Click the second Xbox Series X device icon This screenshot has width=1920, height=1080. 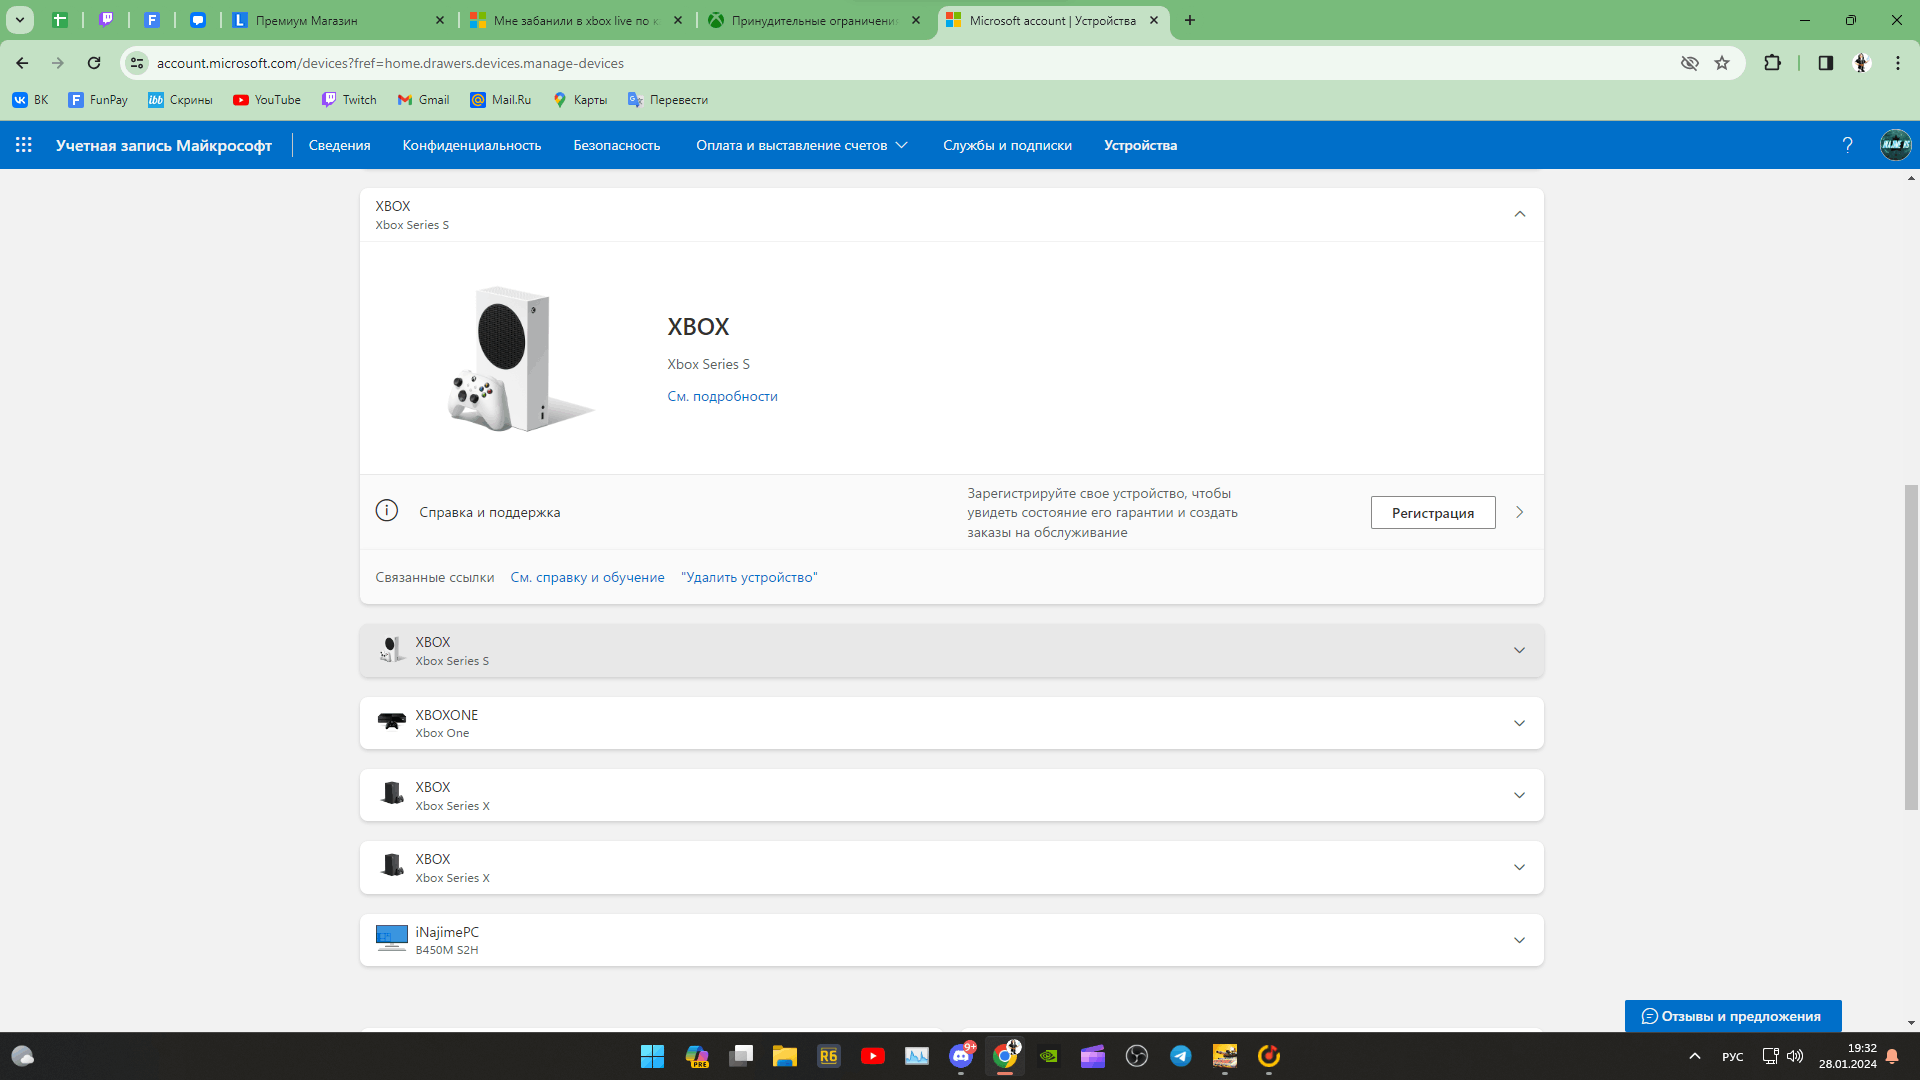pyautogui.click(x=390, y=866)
